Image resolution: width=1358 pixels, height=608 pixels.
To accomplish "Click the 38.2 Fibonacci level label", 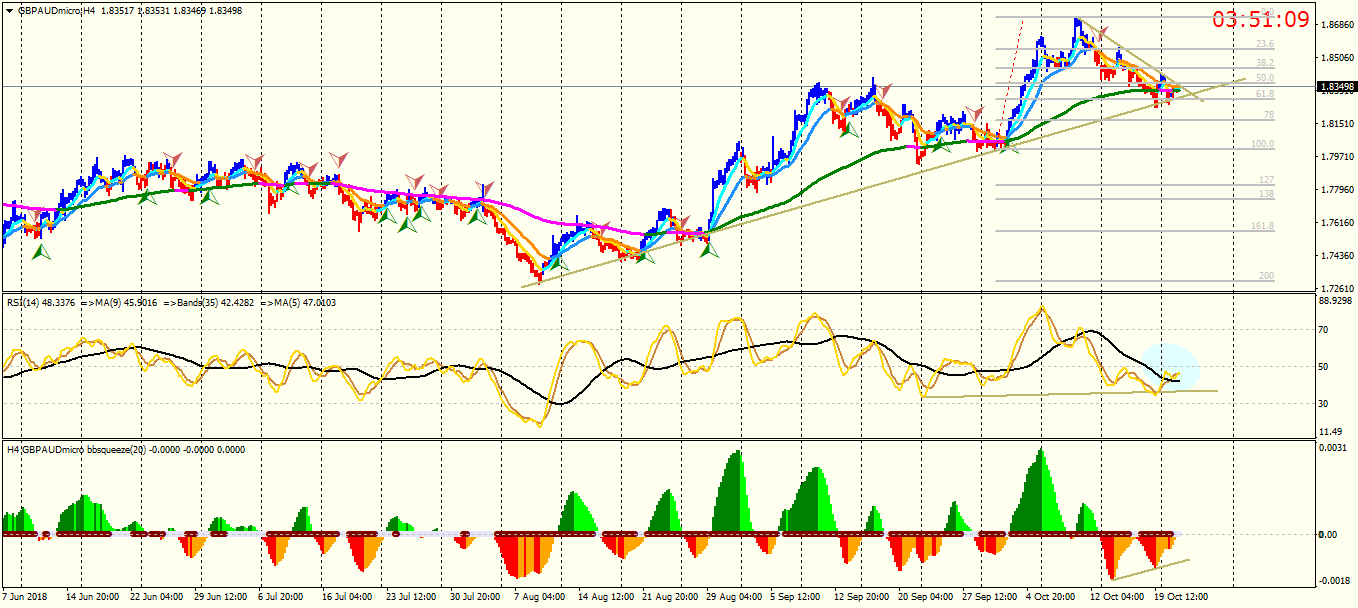I will [1265, 61].
